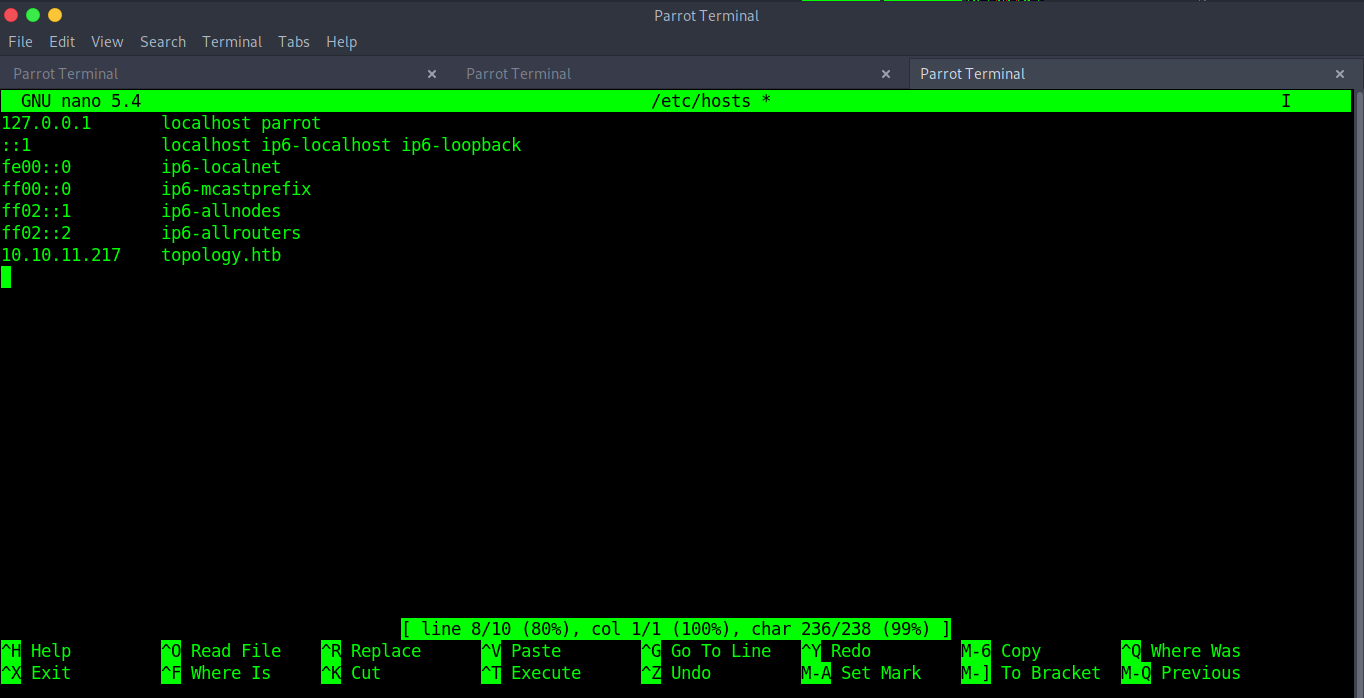Click the green window maximize button
This screenshot has height=698, width=1364.
pos(33,15)
